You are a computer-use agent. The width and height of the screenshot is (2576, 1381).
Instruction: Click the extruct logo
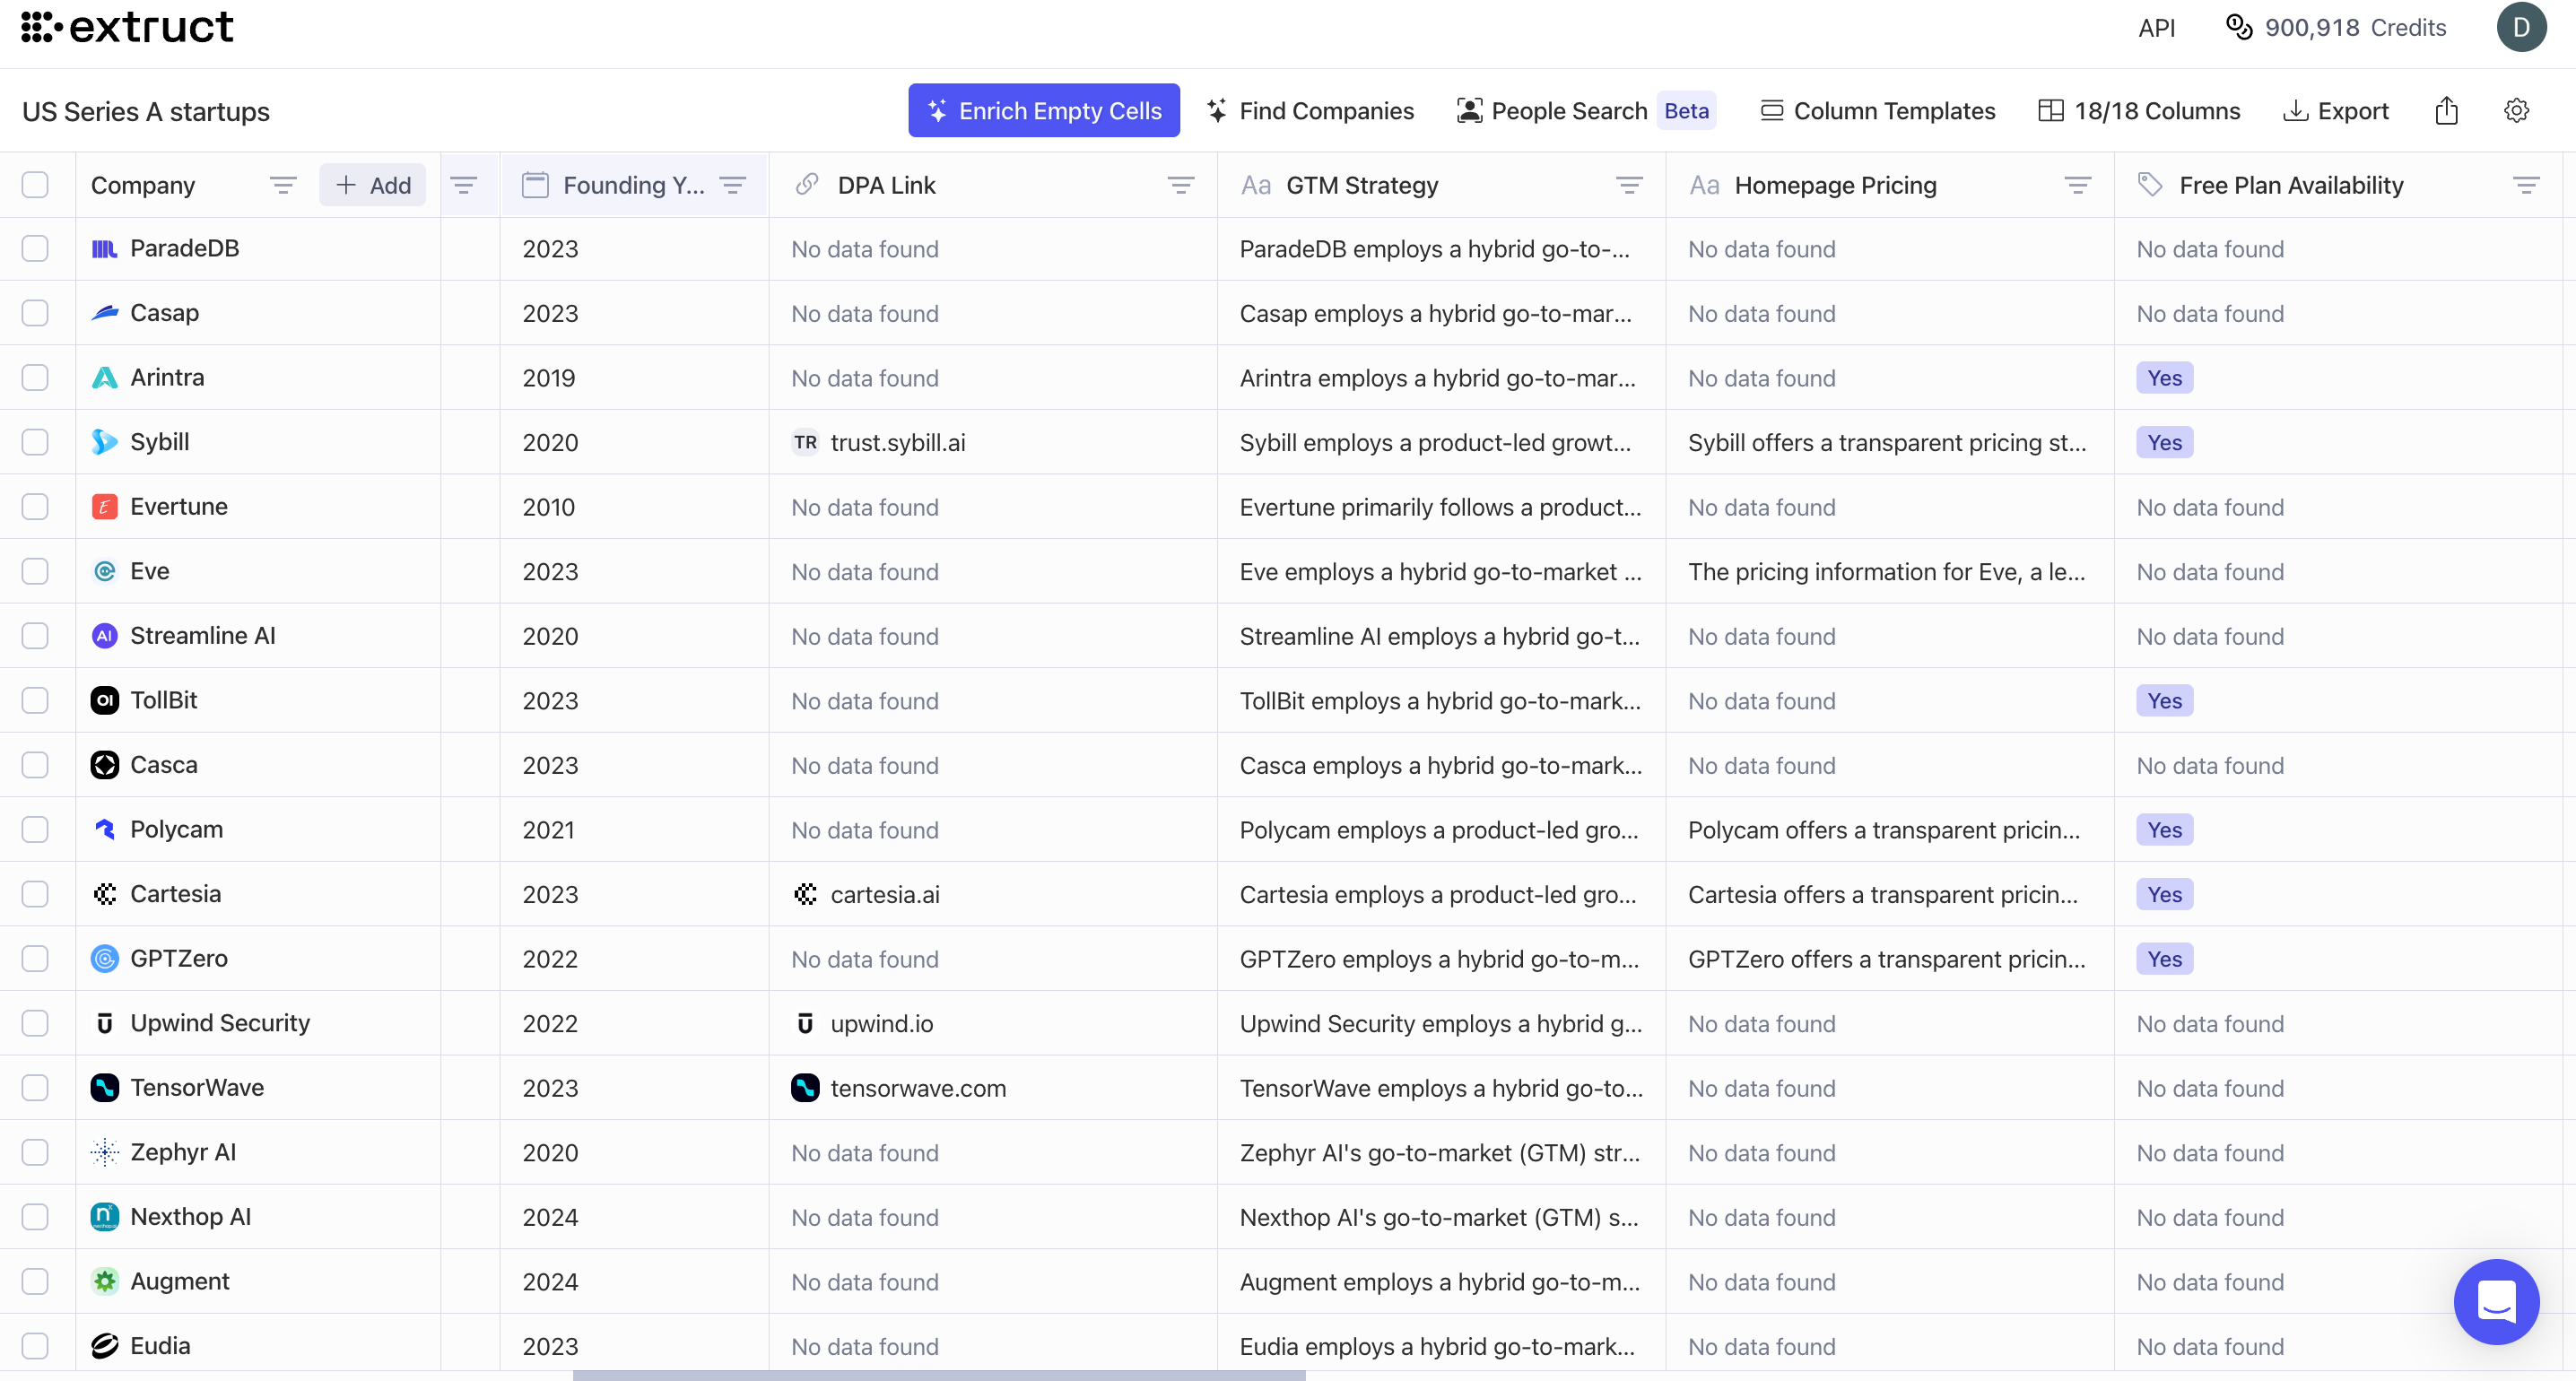127,27
